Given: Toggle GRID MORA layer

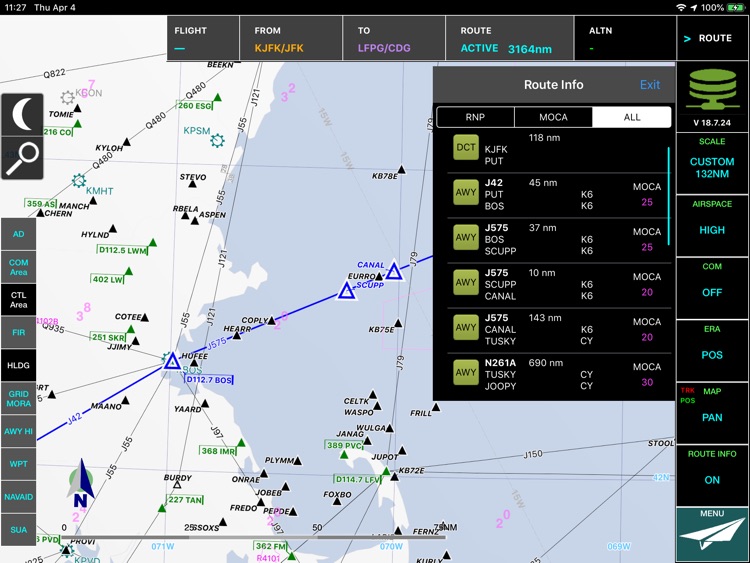Looking at the screenshot, I should [x=18, y=398].
